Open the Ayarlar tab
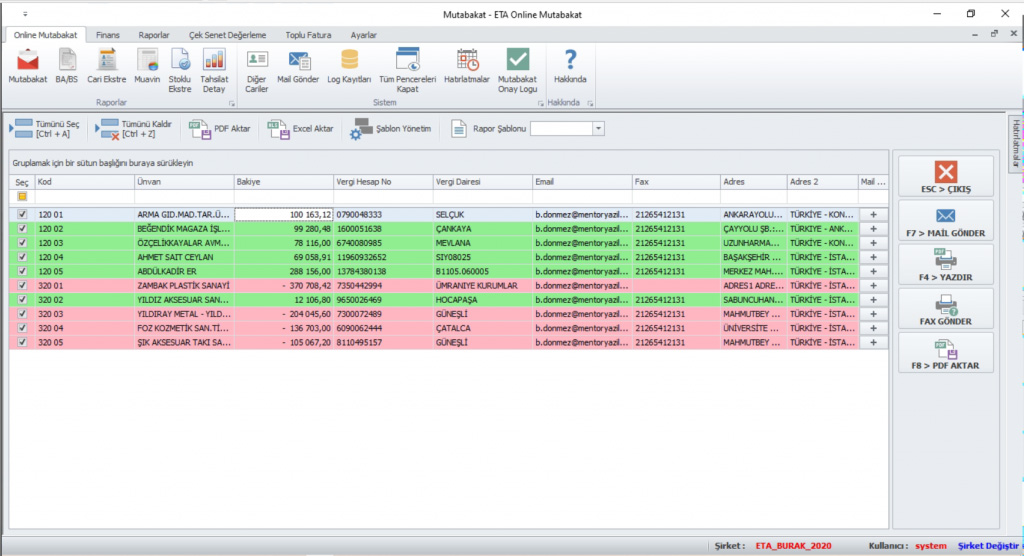This screenshot has width=1024, height=556. pyautogui.click(x=363, y=35)
